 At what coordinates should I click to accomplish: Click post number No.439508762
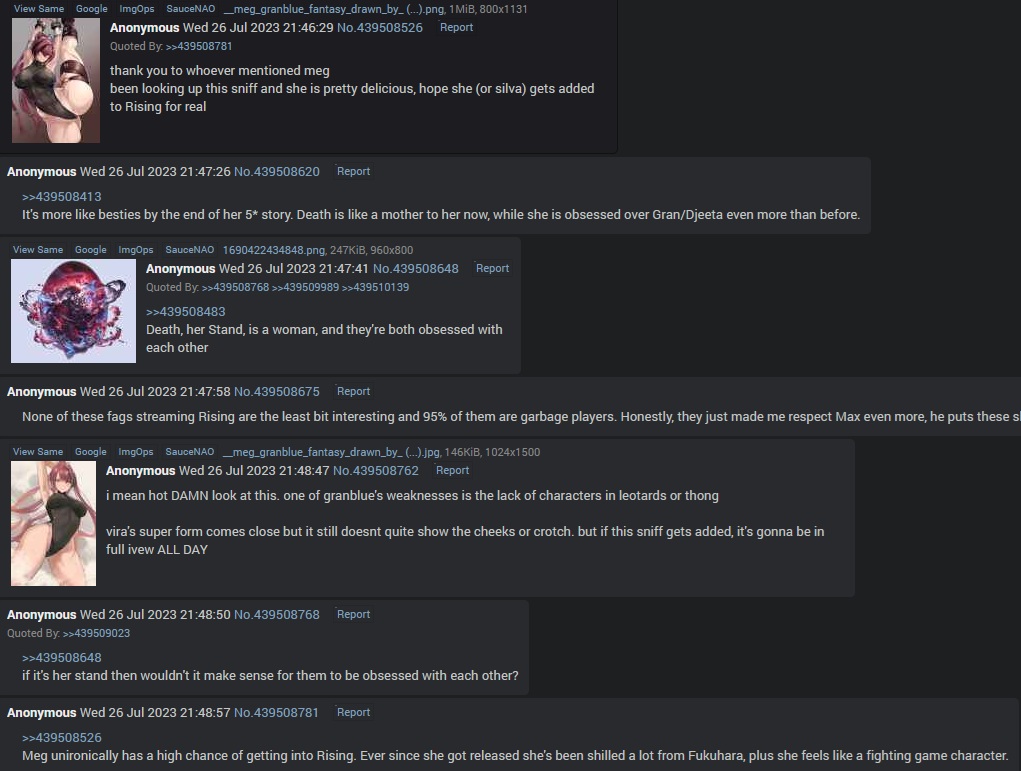[x=376, y=471]
